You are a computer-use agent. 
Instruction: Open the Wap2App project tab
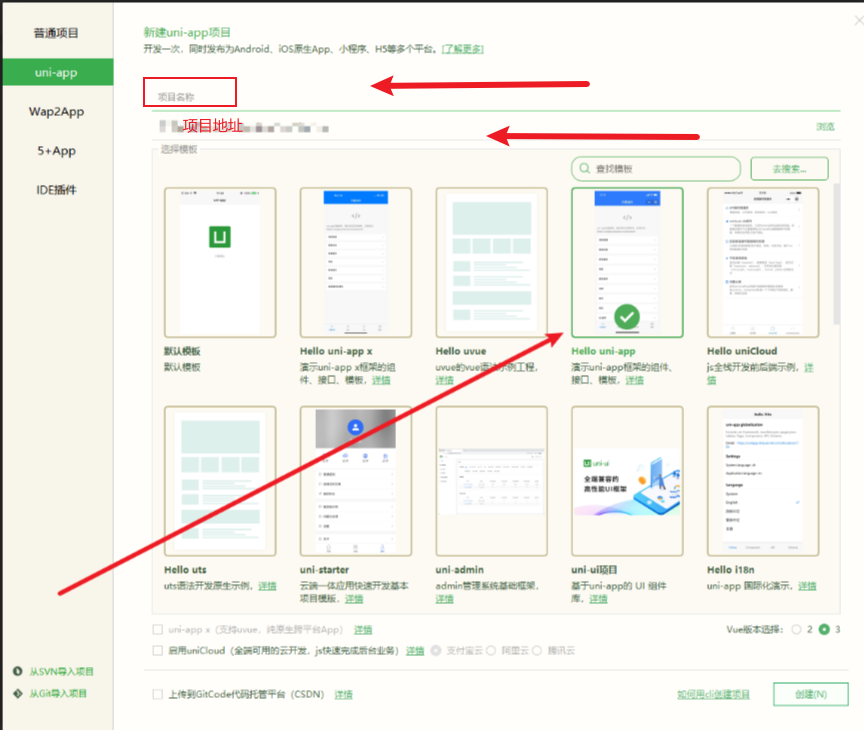pos(56,111)
